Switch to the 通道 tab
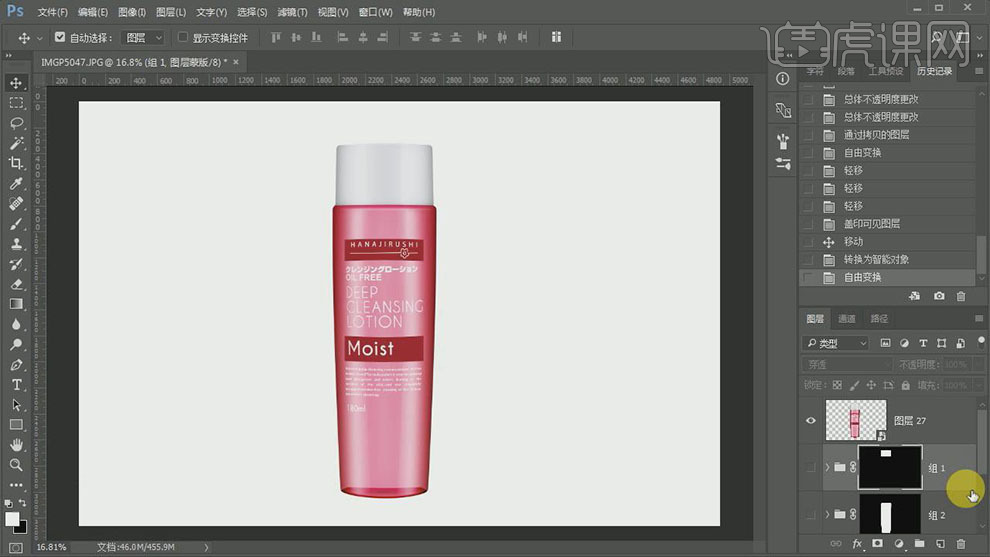990x557 pixels. 847,319
